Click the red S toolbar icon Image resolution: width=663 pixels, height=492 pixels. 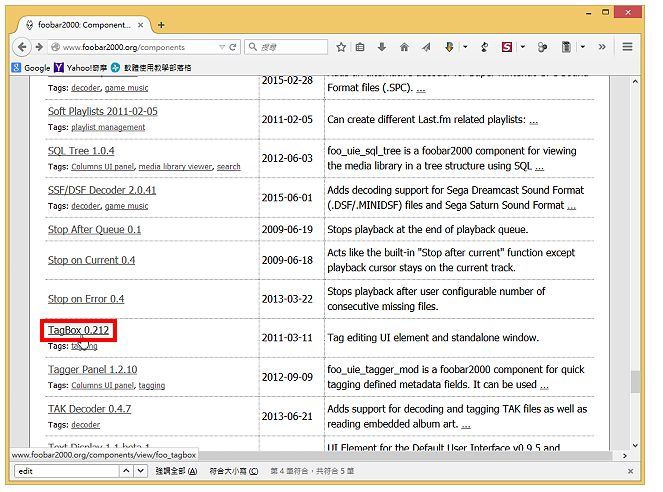507,47
